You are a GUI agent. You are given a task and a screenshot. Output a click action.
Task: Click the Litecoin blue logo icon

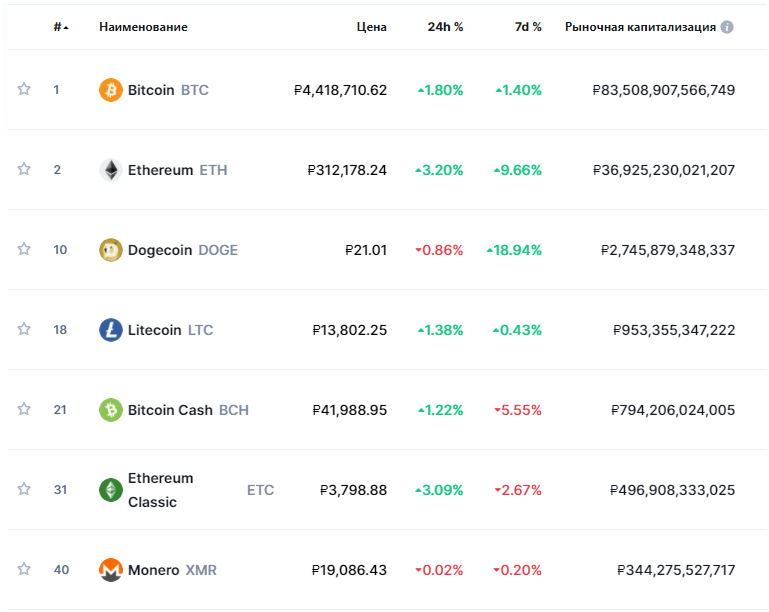tap(111, 330)
